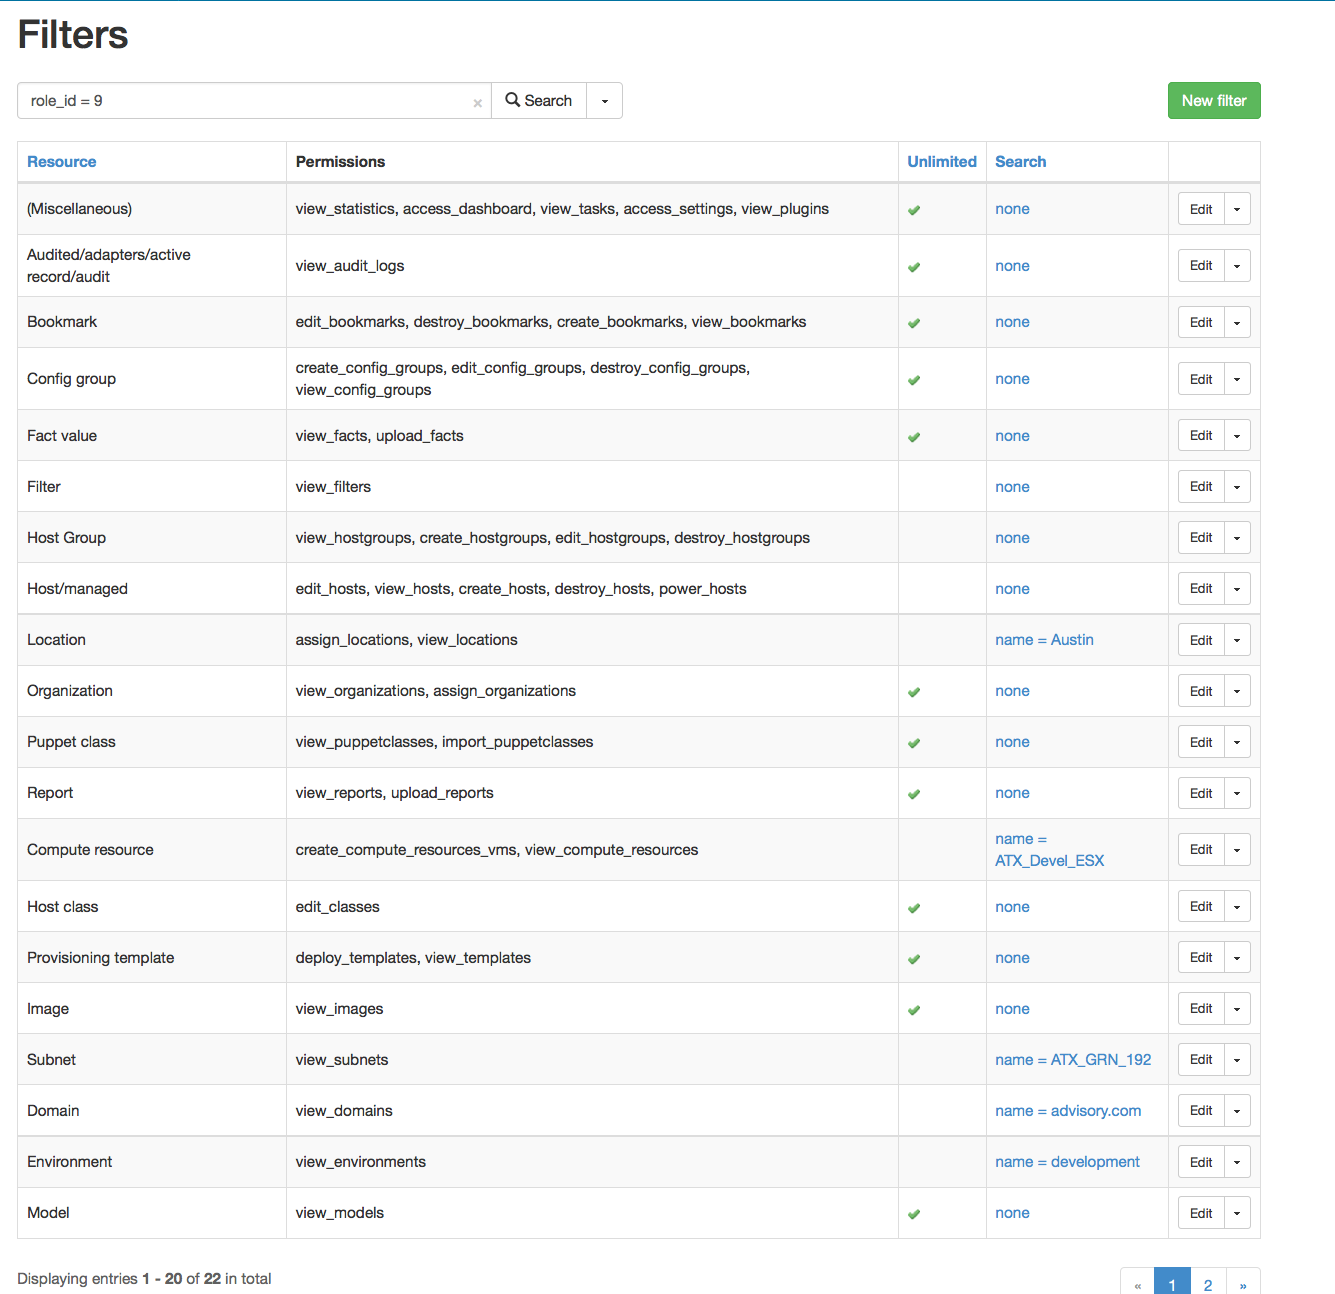
Task: Open actions caret for the Location row
Action: click(1237, 640)
